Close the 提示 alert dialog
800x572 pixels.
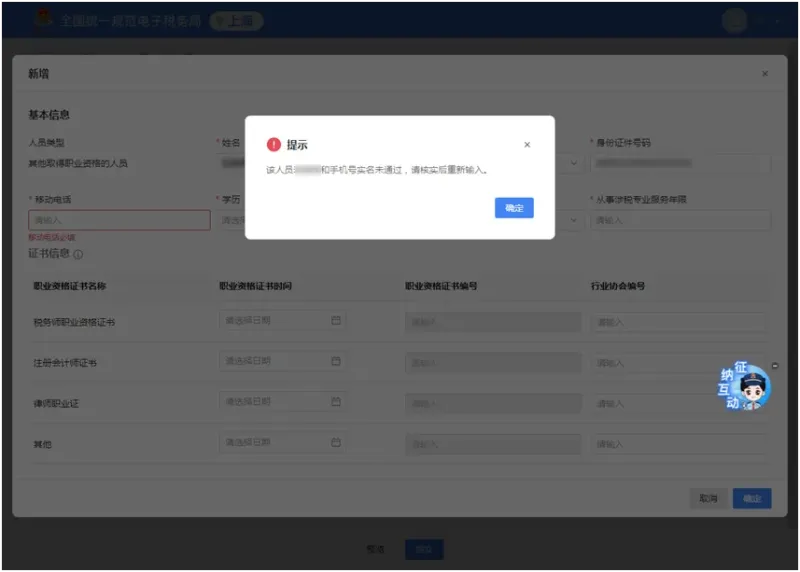(x=527, y=145)
